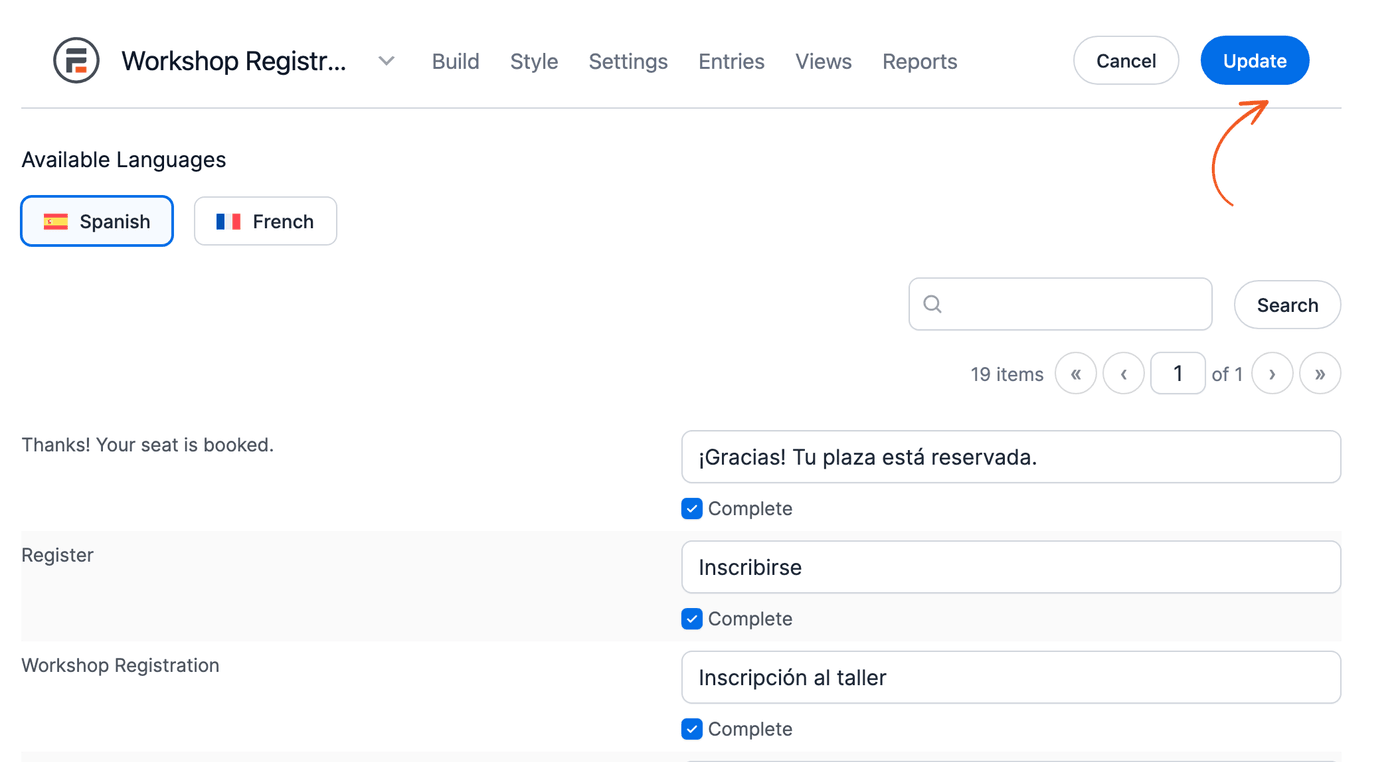This screenshot has height=762, width=1400.
Task: Switch to the French language
Action: (x=265, y=221)
